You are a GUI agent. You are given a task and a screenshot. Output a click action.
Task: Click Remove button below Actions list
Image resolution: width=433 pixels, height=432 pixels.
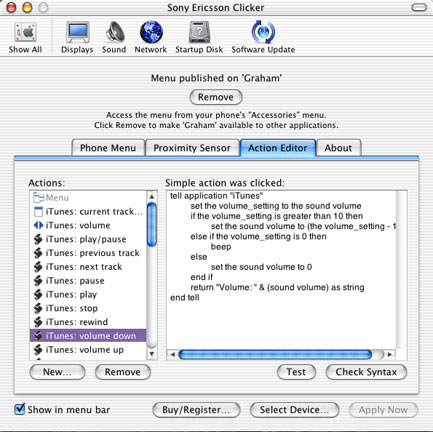point(123,372)
